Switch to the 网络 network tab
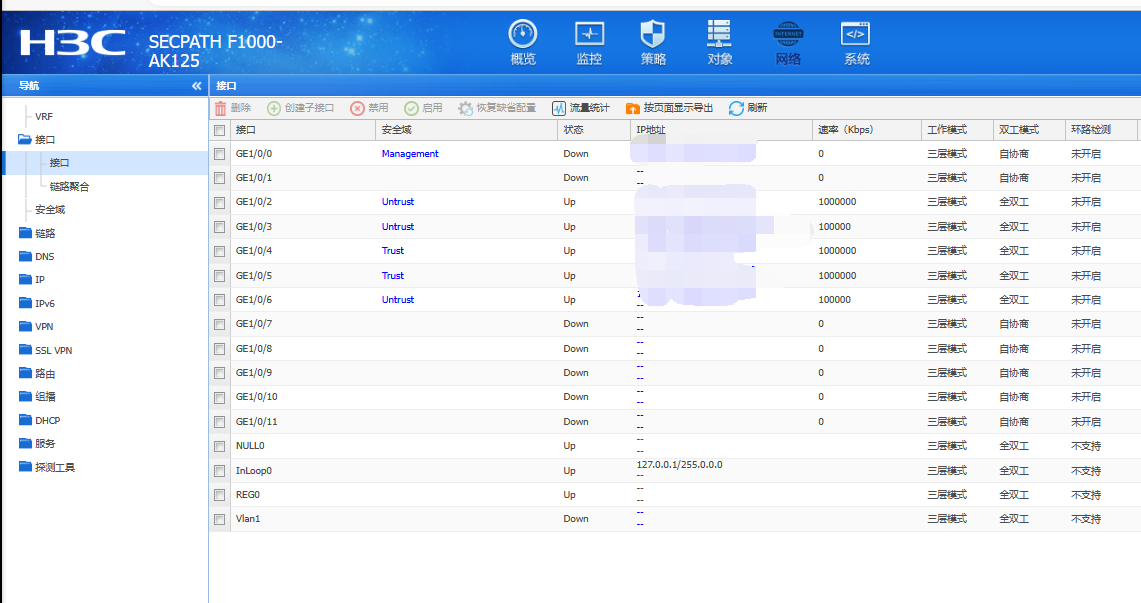This screenshot has height=603, width=1141. coord(788,42)
